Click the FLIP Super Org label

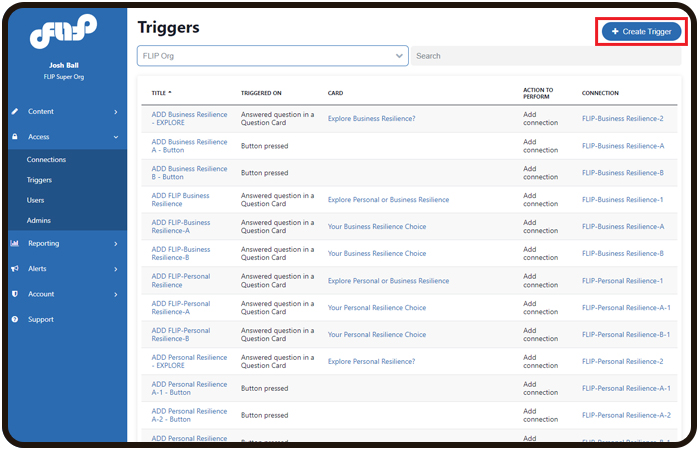(64, 77)
